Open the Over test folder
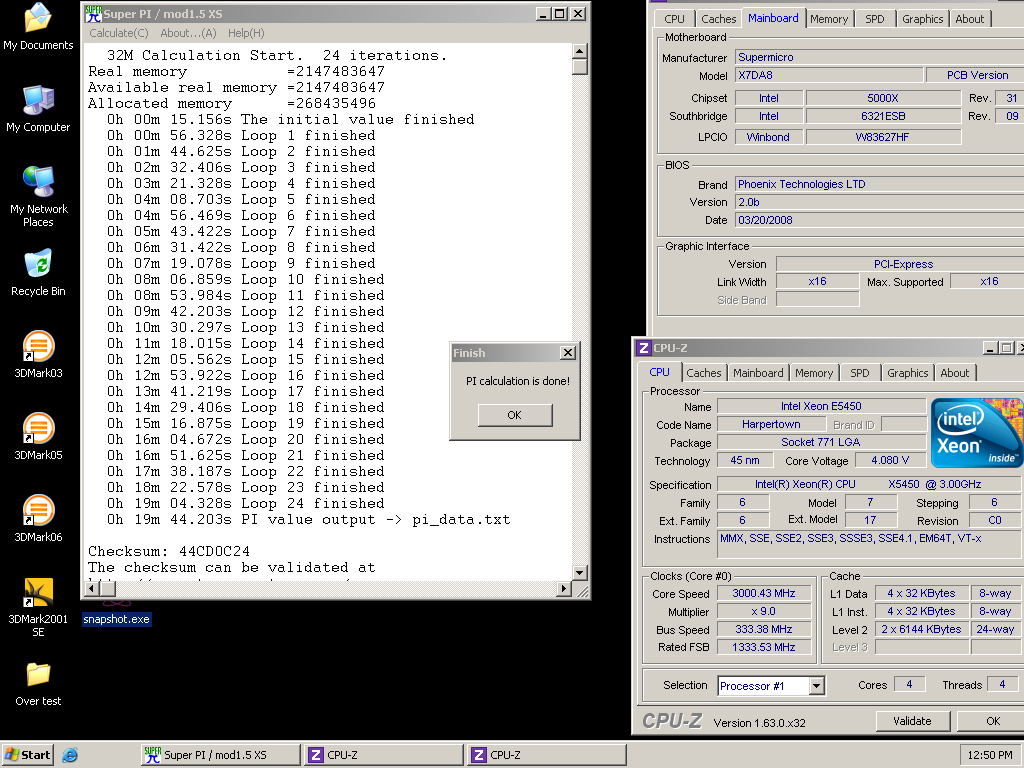 coord(38,684)
